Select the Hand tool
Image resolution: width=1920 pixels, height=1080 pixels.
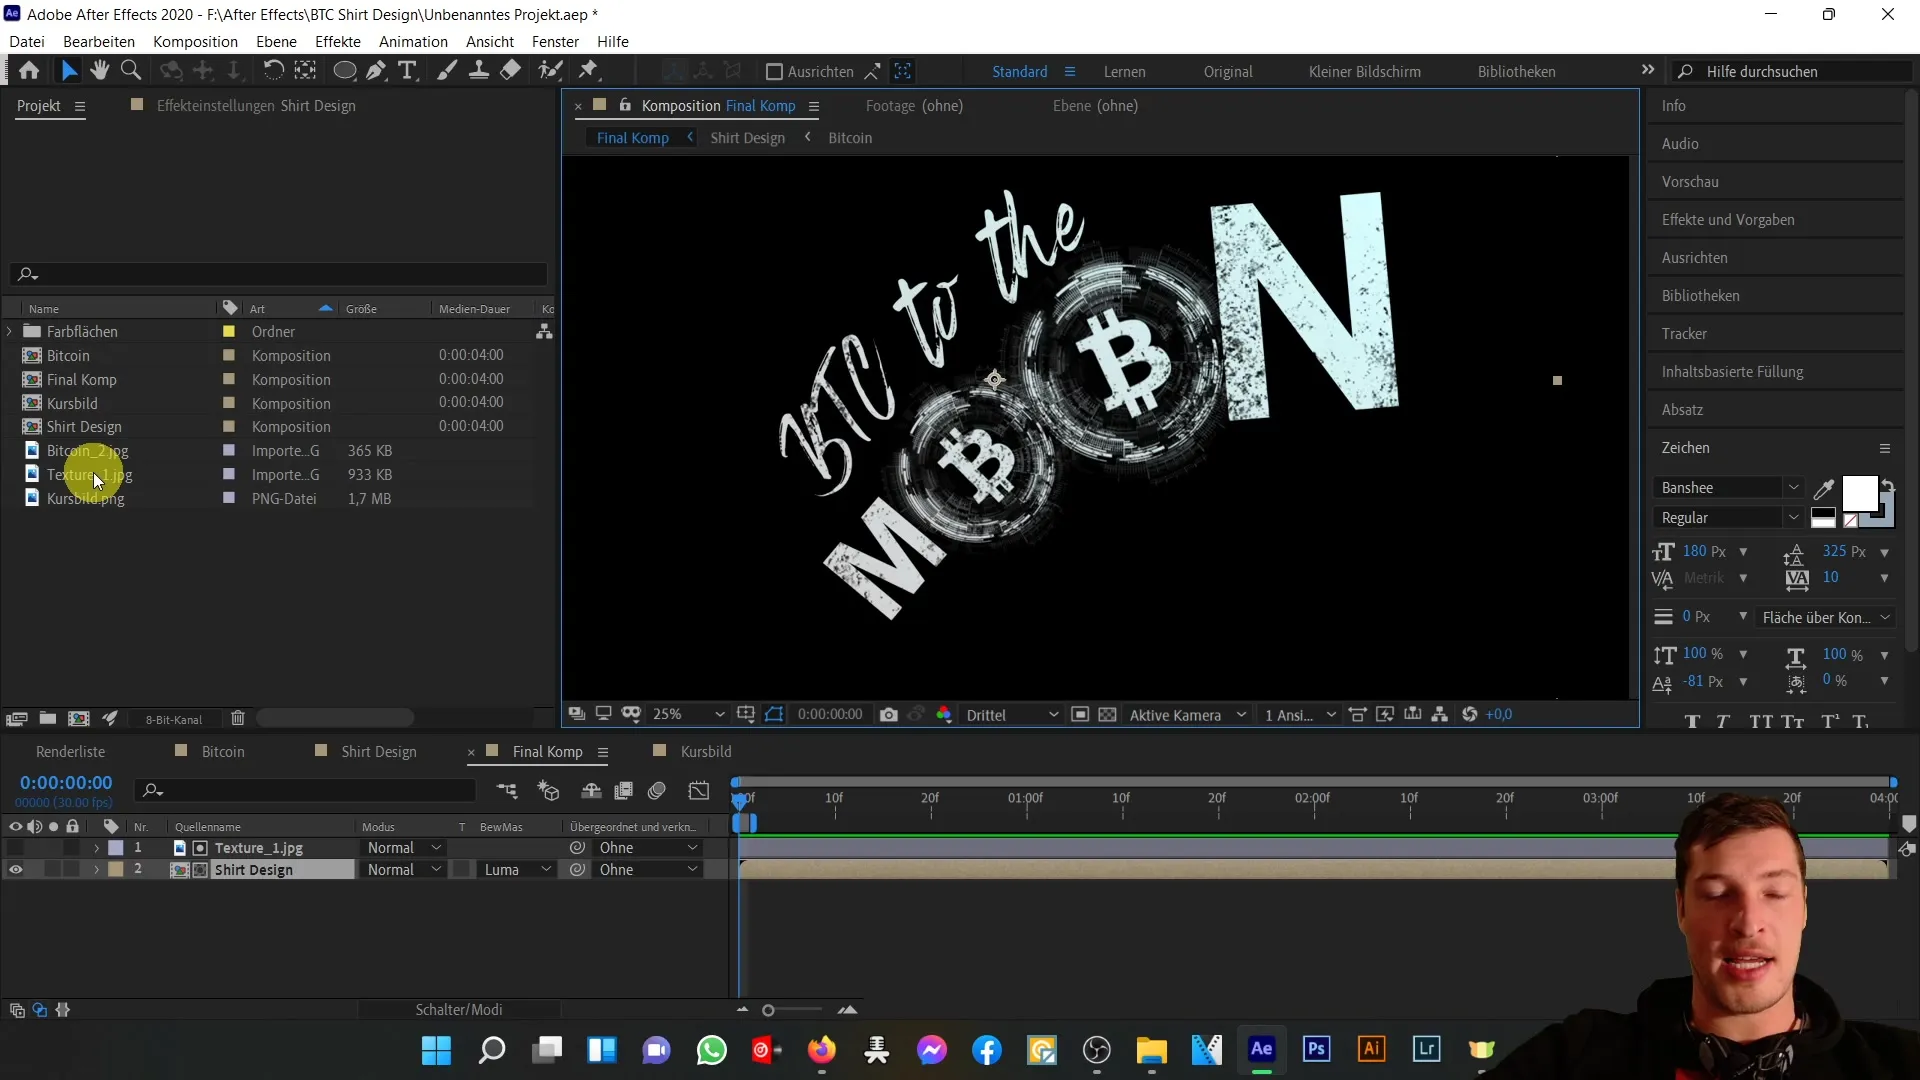pyautogui.click(x=99, y=71)
